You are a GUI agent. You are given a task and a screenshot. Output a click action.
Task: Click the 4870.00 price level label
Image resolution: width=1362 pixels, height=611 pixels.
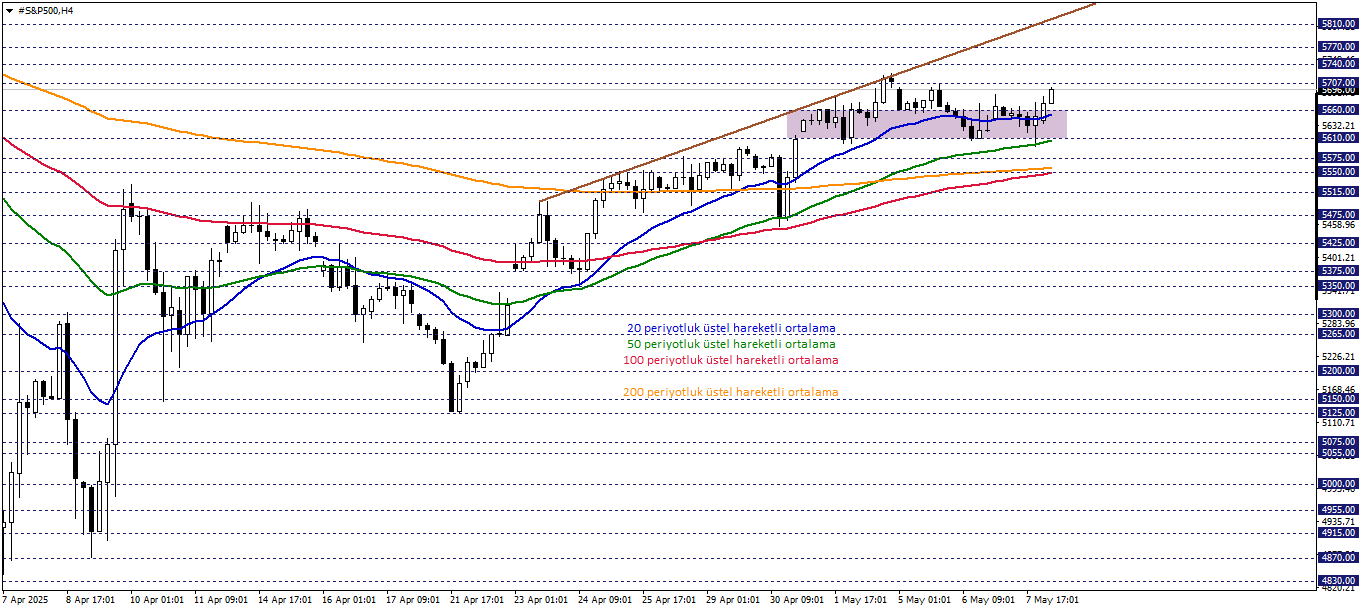[1337, 558]
